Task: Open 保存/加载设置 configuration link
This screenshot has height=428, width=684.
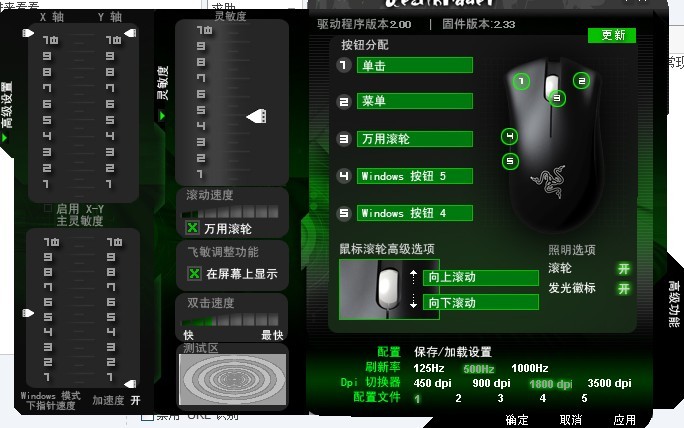Action: tap(452, 352)
